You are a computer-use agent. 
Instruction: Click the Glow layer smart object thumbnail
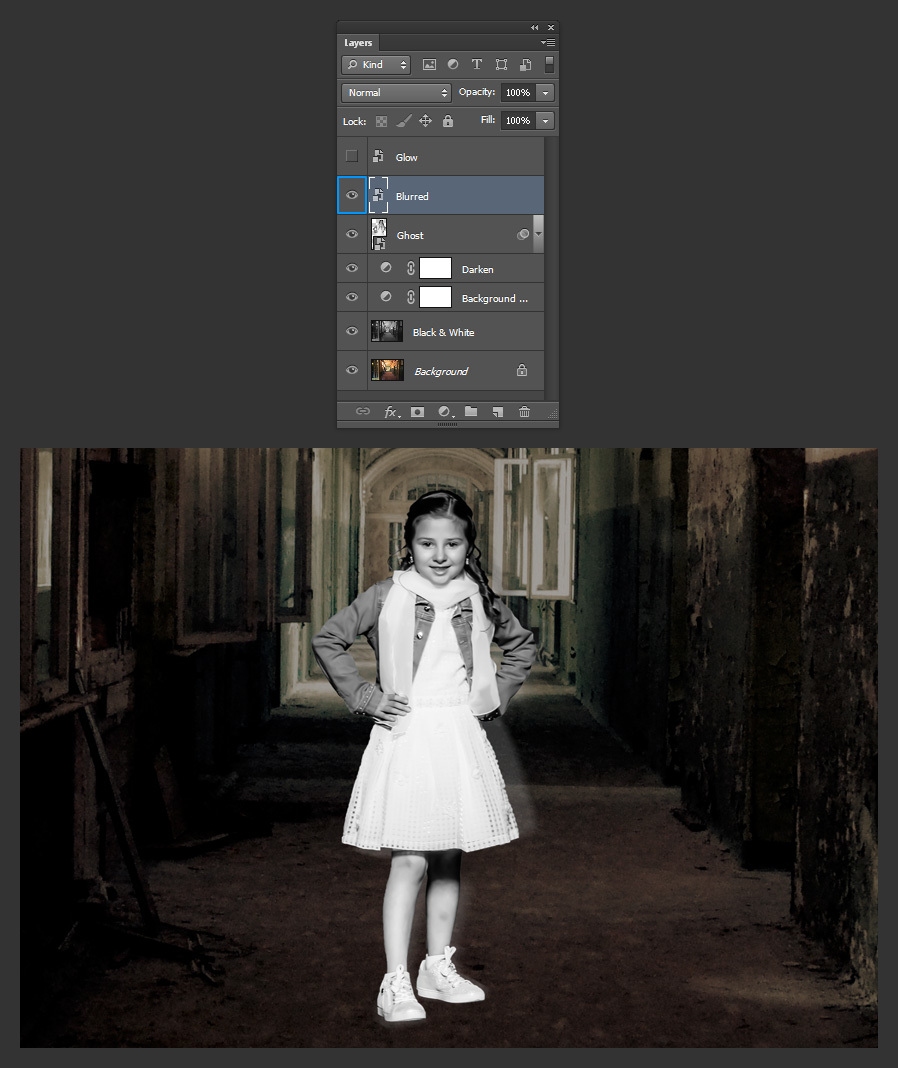[379, 156]
